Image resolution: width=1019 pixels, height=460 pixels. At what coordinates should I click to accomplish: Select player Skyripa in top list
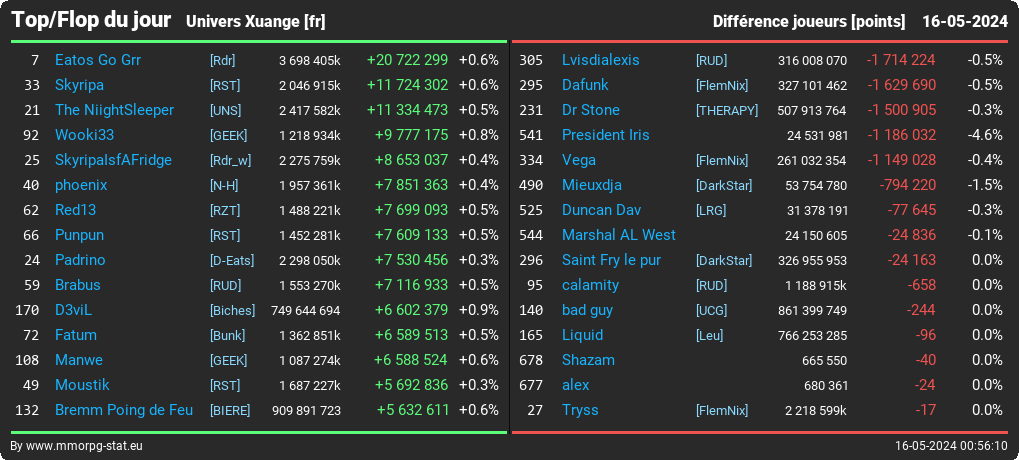[x=79, y=85]
